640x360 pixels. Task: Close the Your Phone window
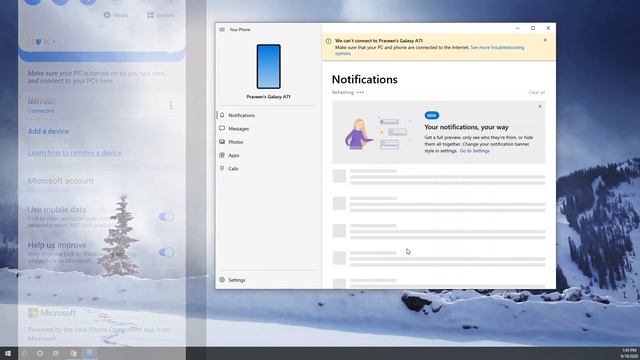[548, 28]
